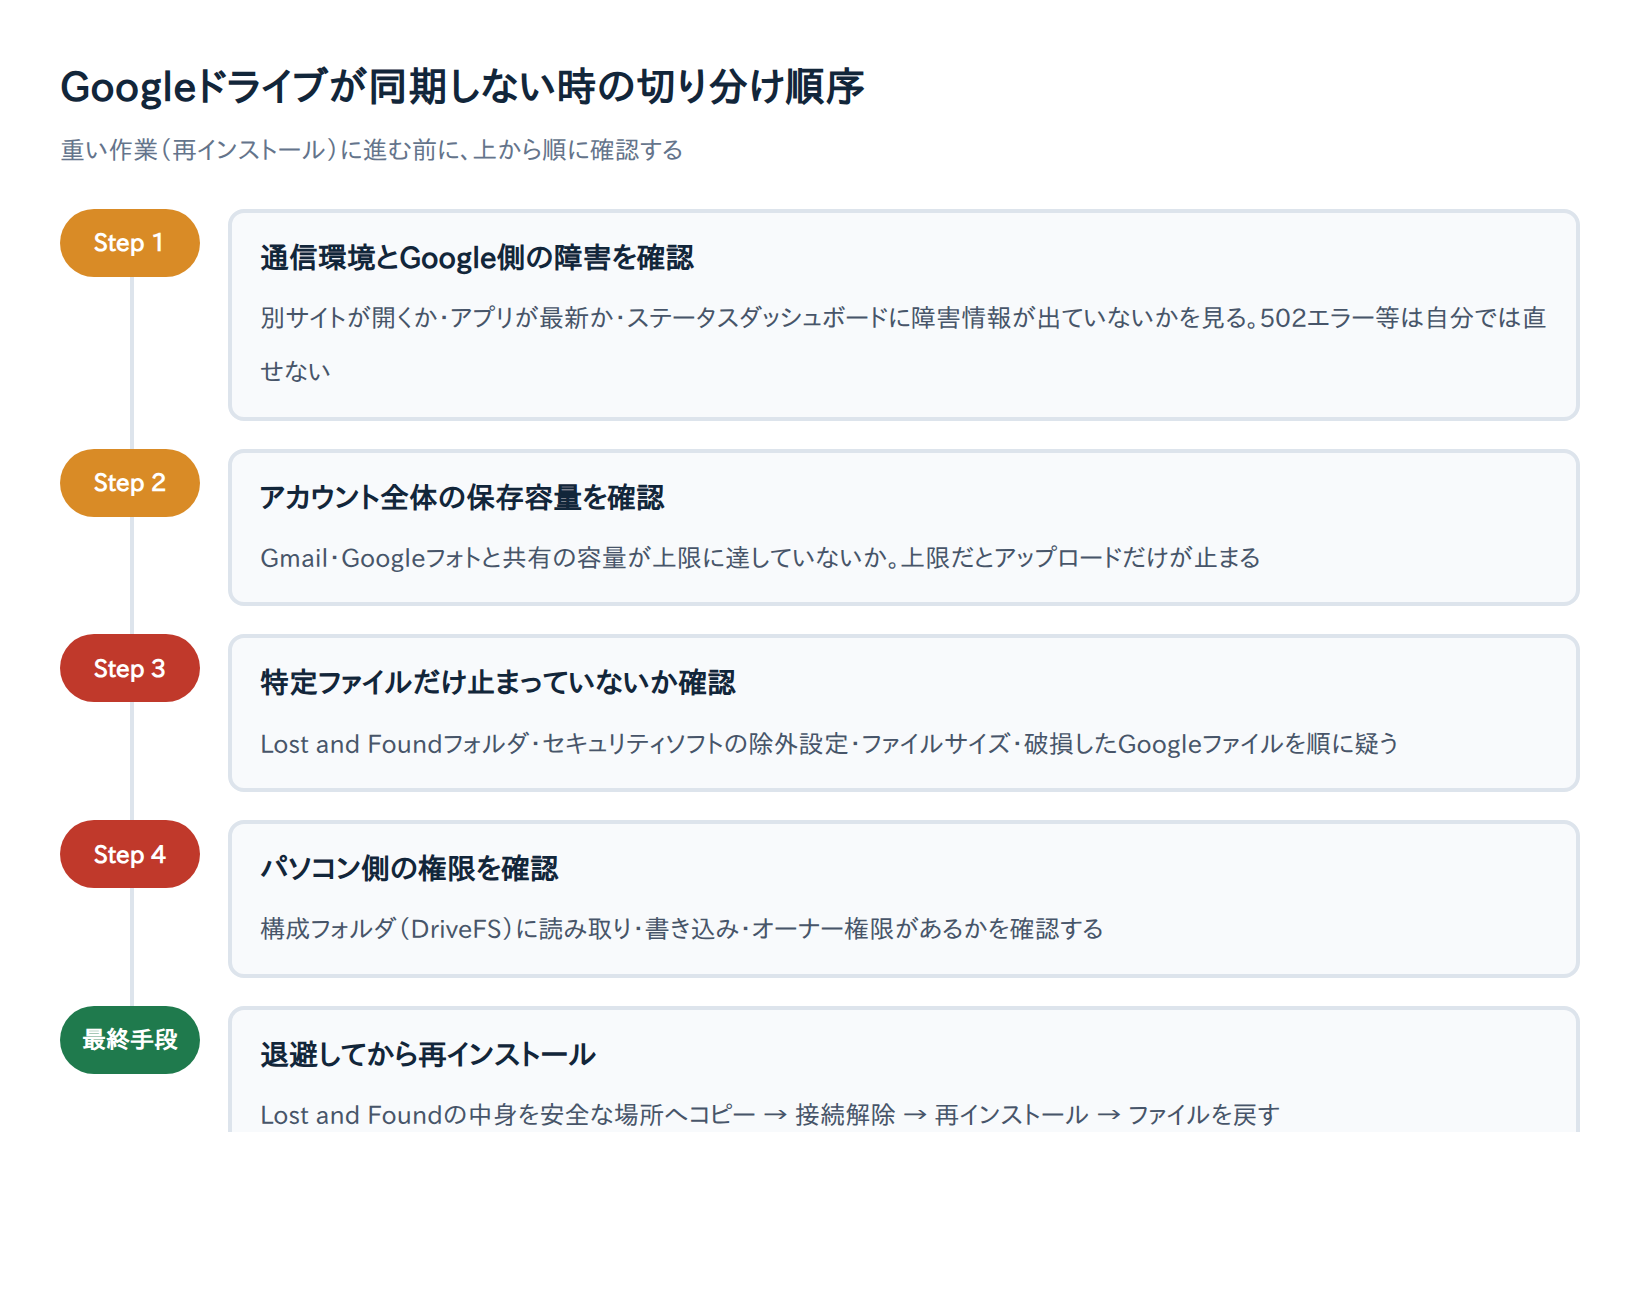Click the orange Step 1 badge

130,243
